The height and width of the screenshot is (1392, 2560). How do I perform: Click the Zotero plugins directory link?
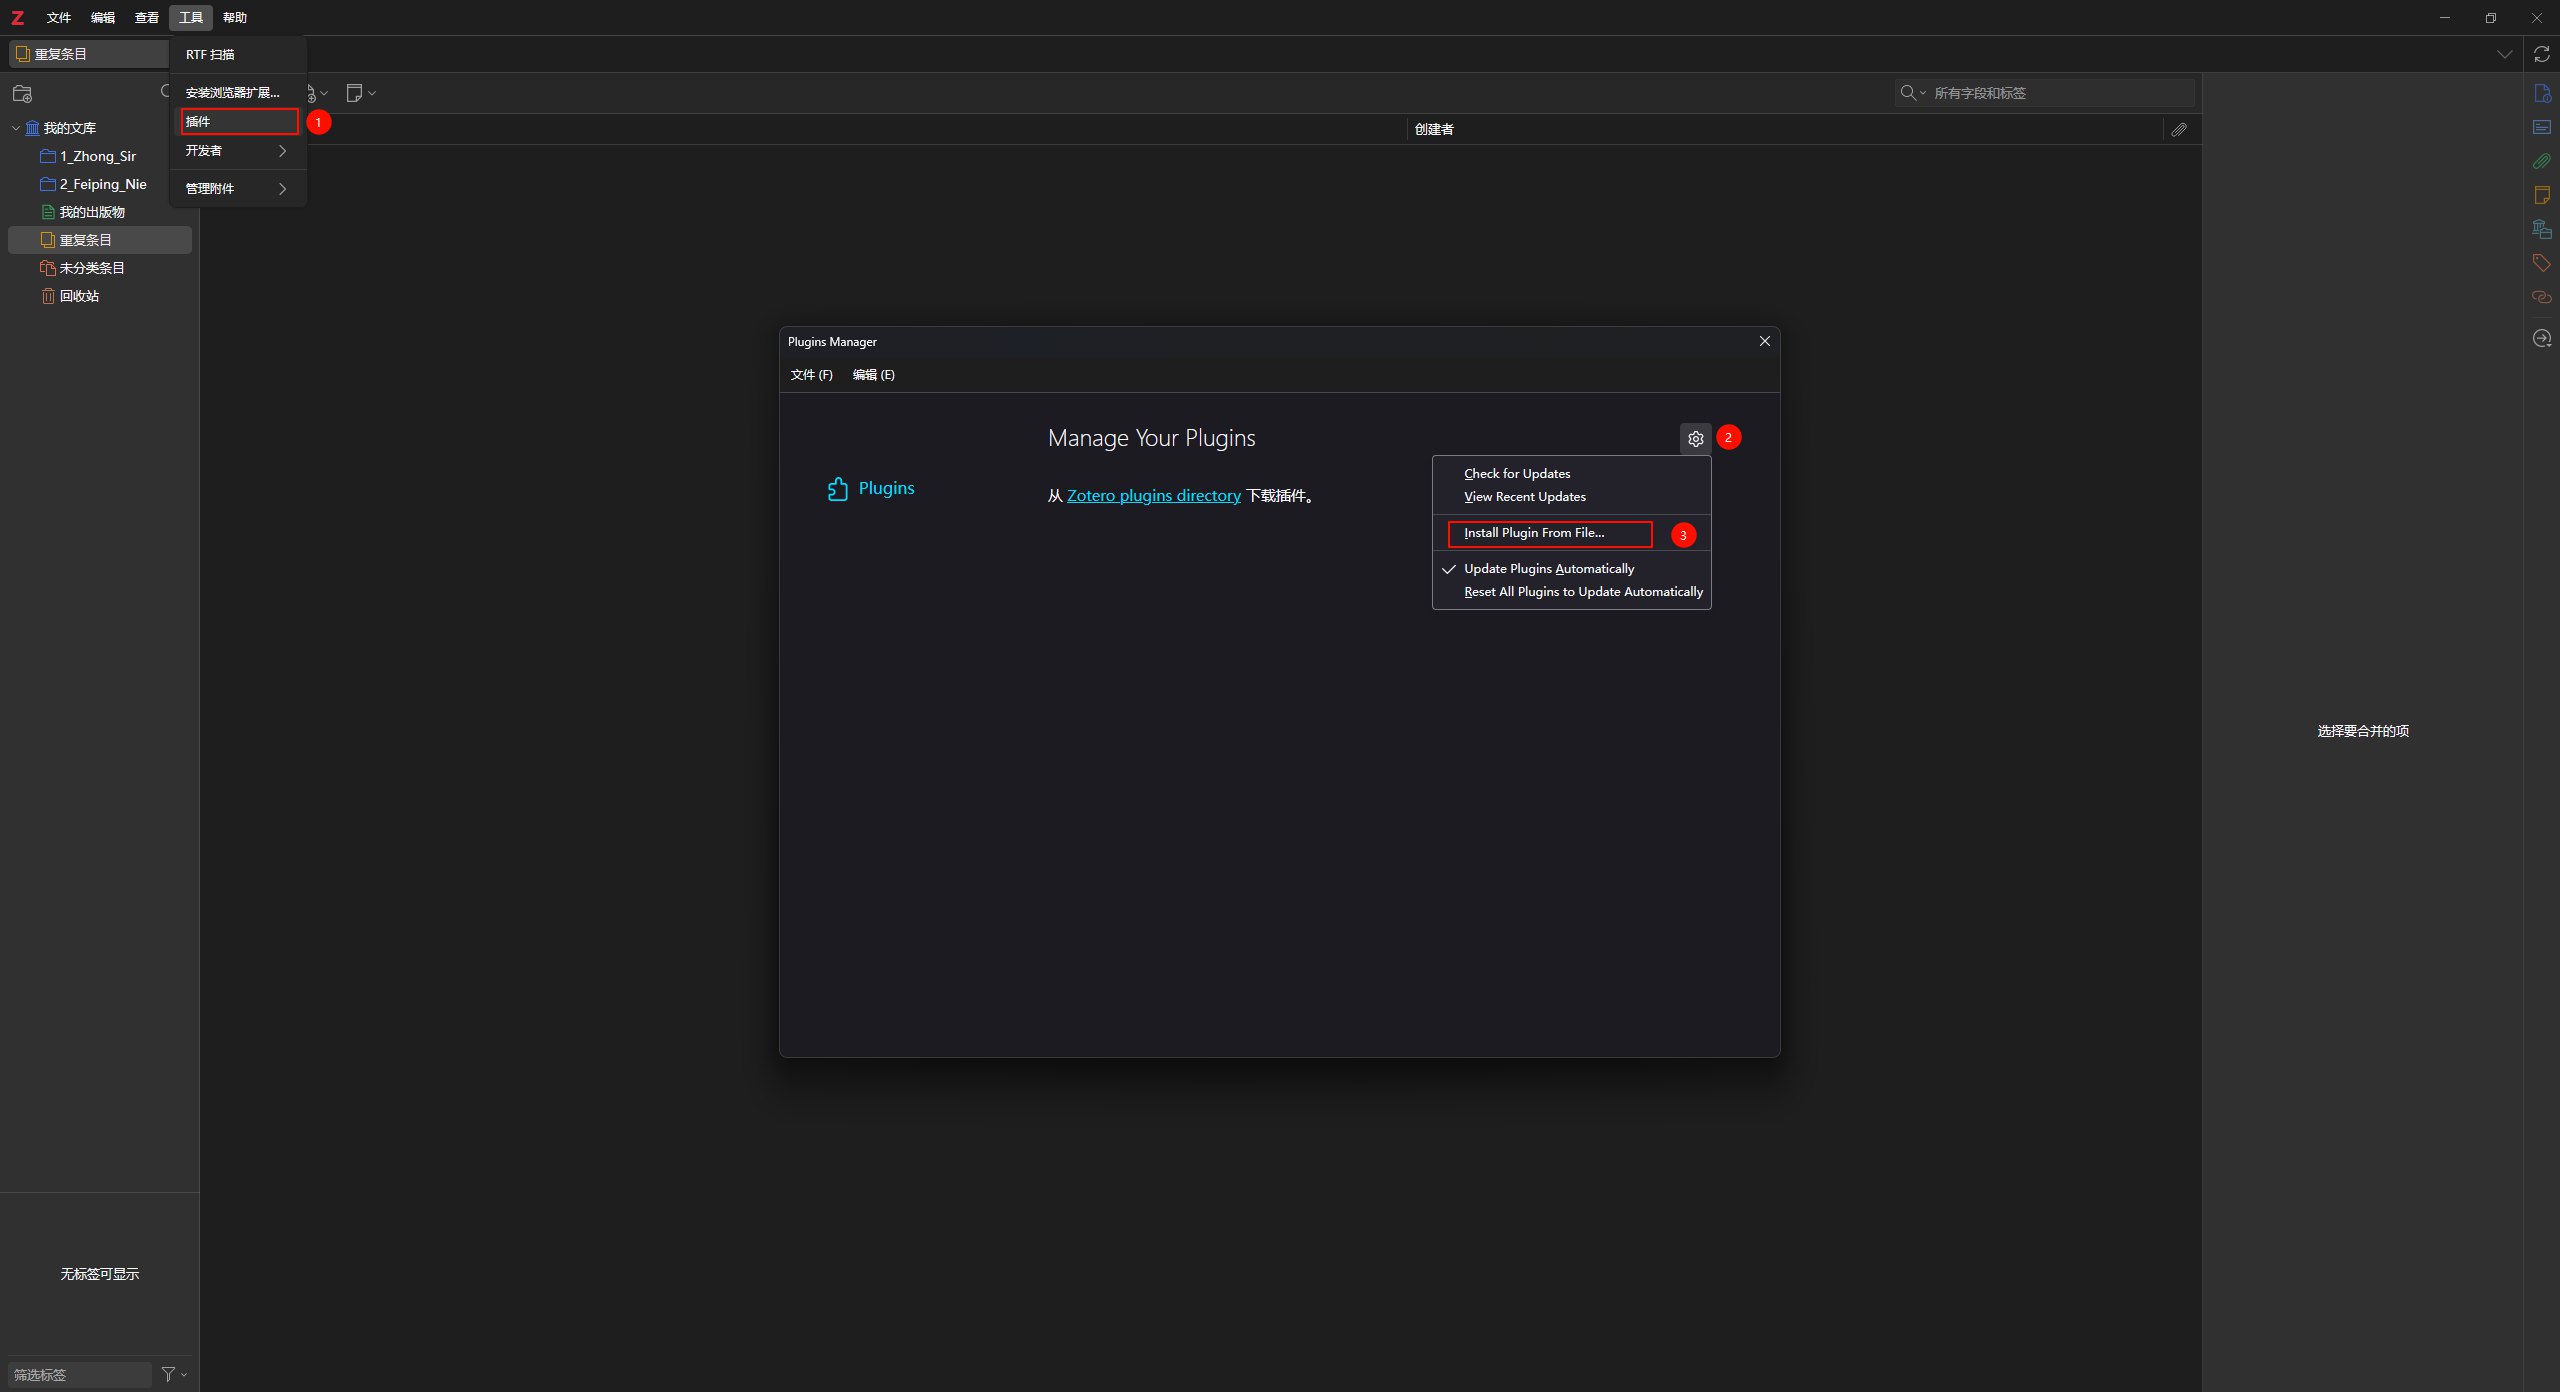(x=1153, y=495)
